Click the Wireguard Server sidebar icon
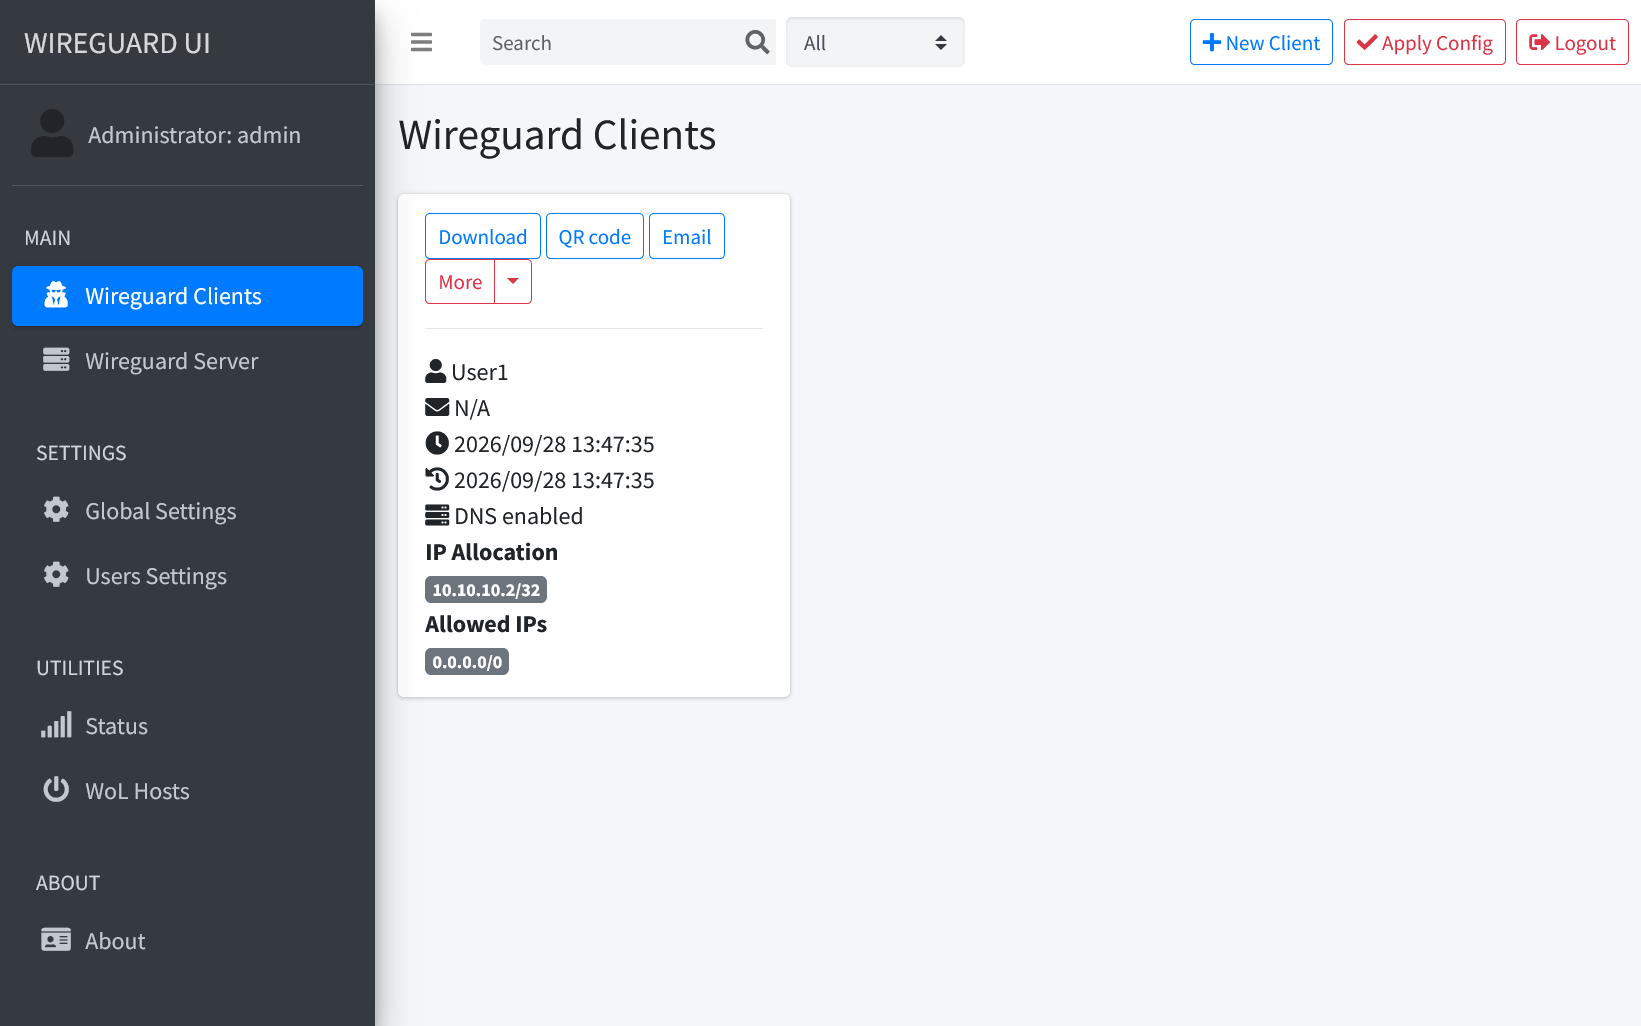The width and height of the screenshot is (1641, 1026). (x=56, y=360)
